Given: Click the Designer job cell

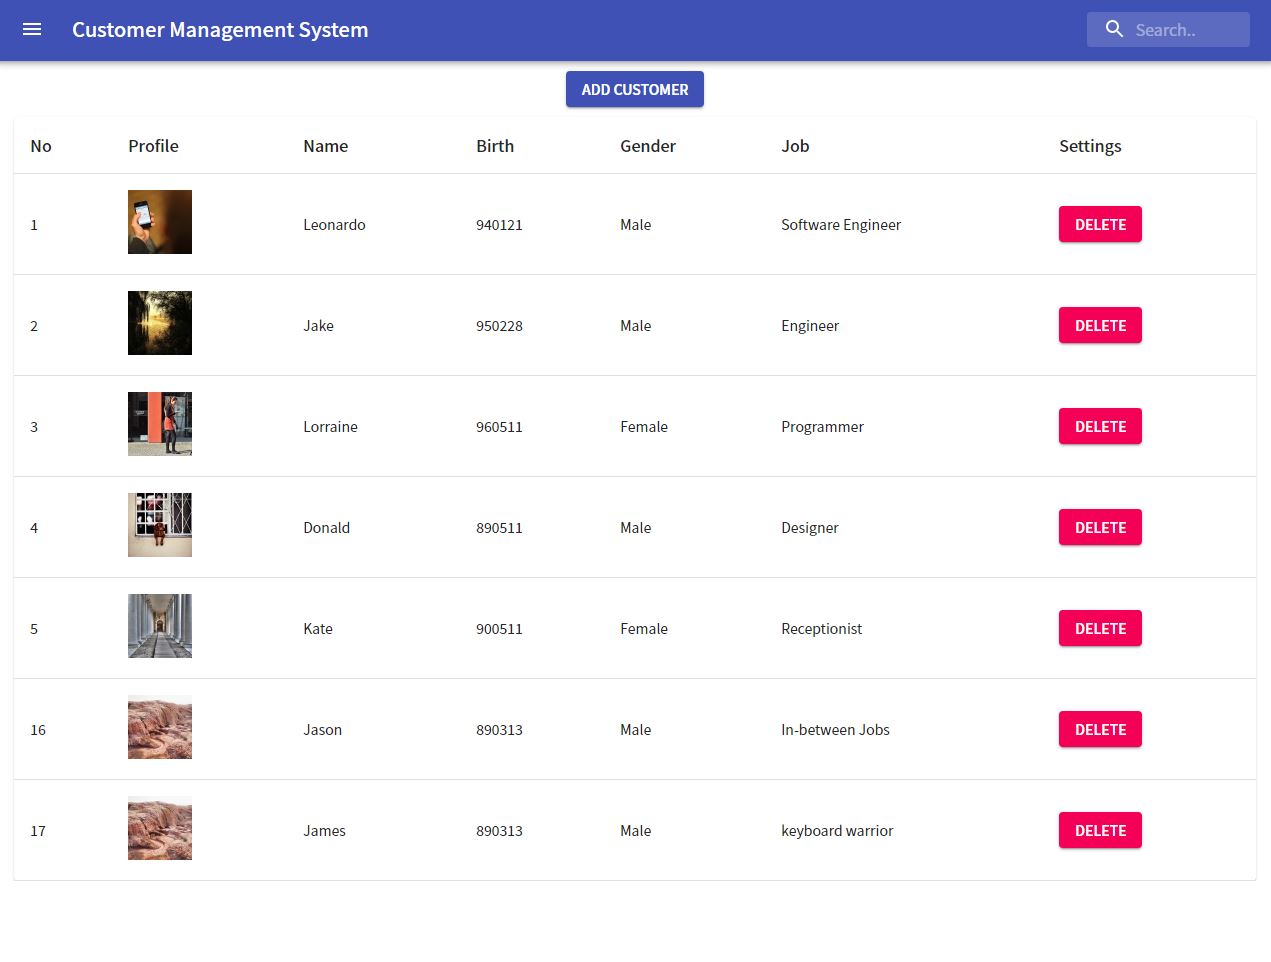Looking at the screenshot, I should (810, 528).
